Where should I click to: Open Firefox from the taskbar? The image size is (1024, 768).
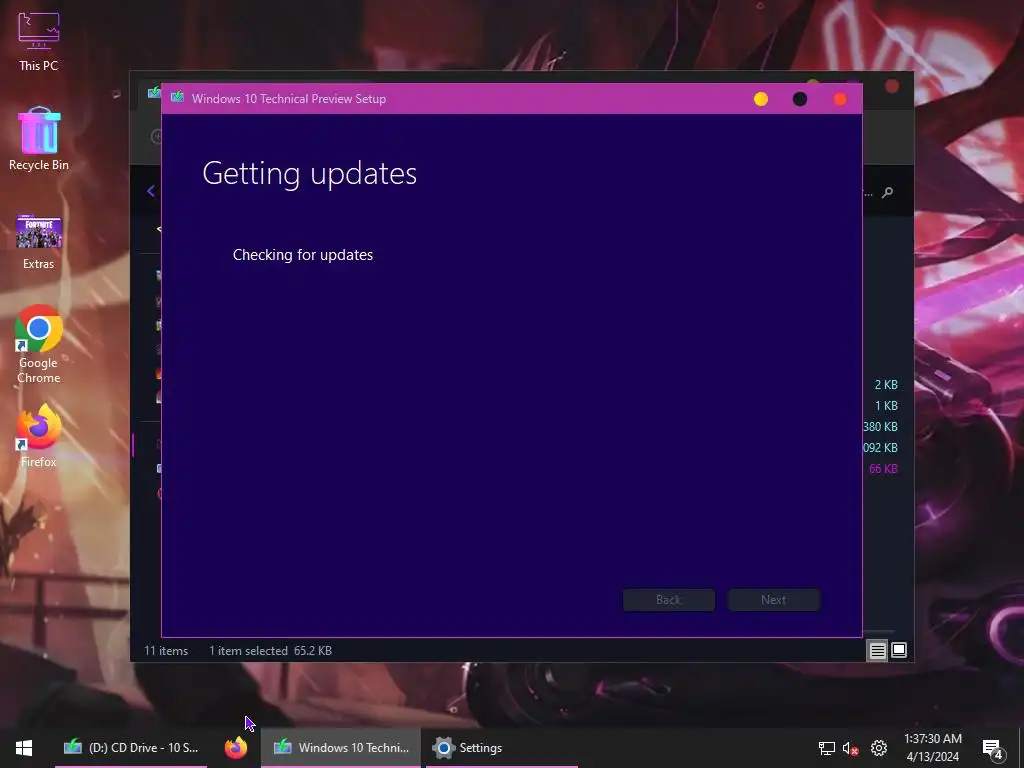(x=236, y=748)
